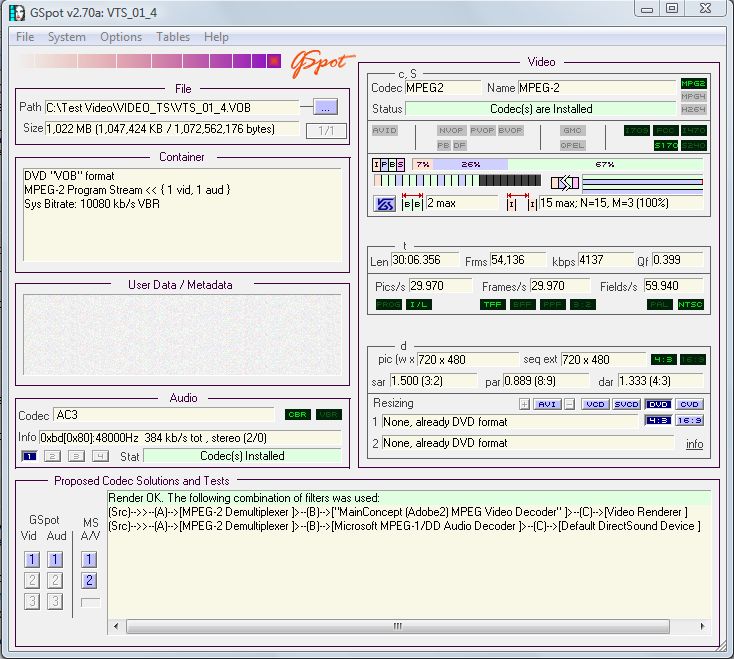Run GSpot Vid test 1

31,559
